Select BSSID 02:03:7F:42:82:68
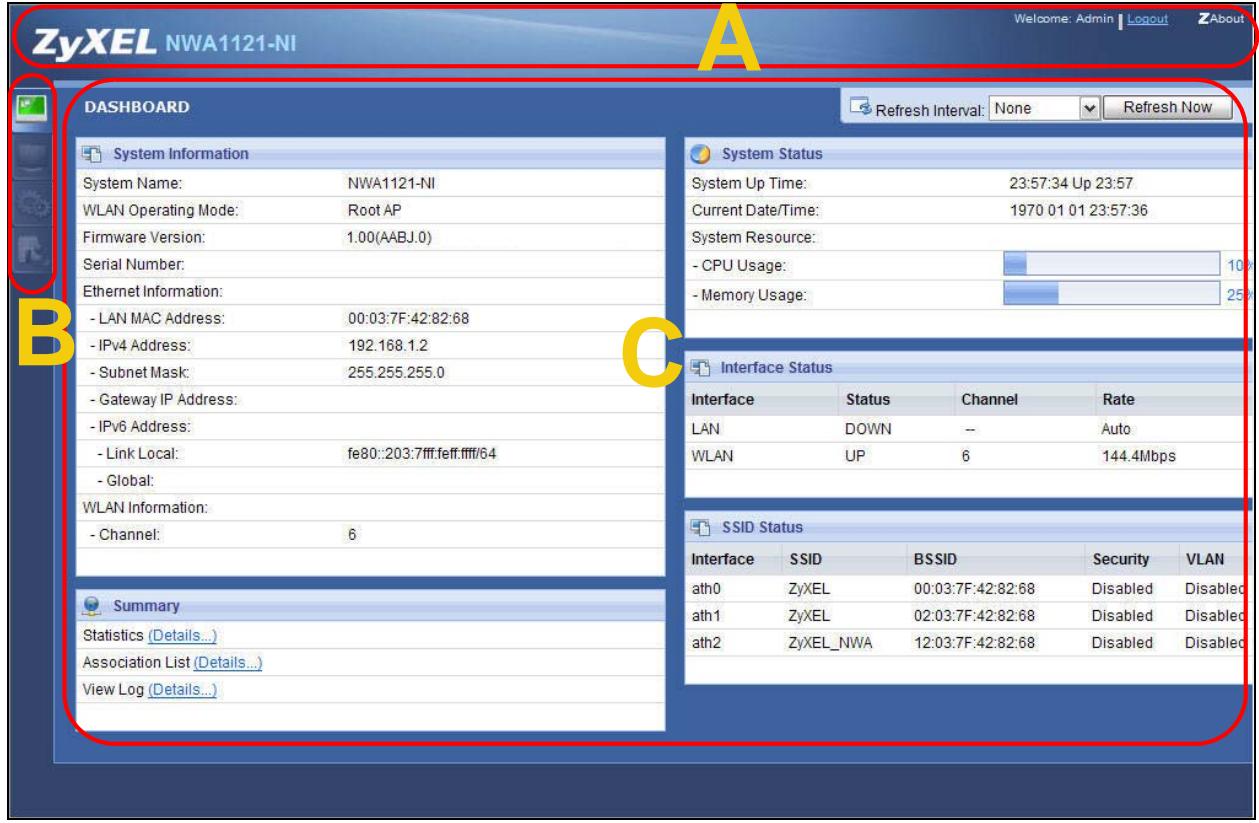Screen dimensions: 1259x823 point(974,614)
